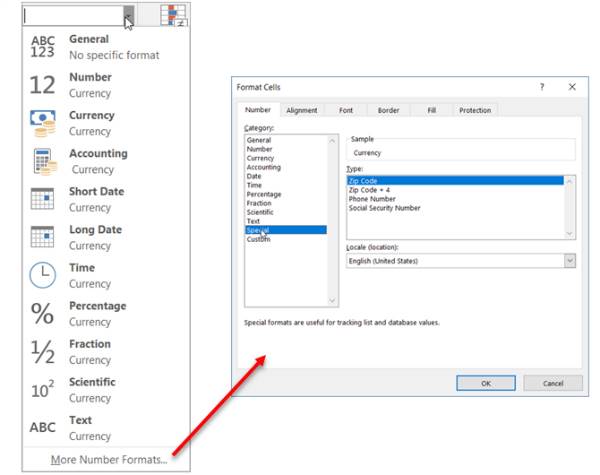This screenshot has width=600, height=475.
Task: Click the Category list scroll up arrow
Action: click(x=332, y=141)
